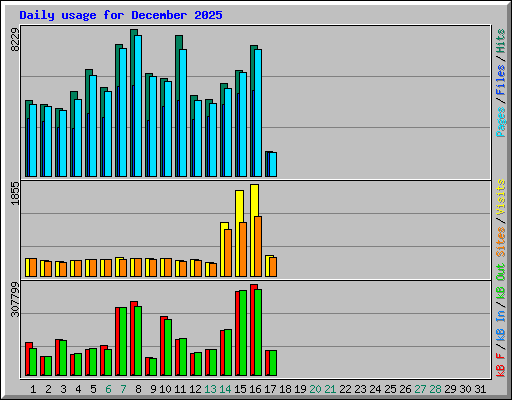Click the 307799 axis value
The image size is (512, 400).
[x=15, y=299]
